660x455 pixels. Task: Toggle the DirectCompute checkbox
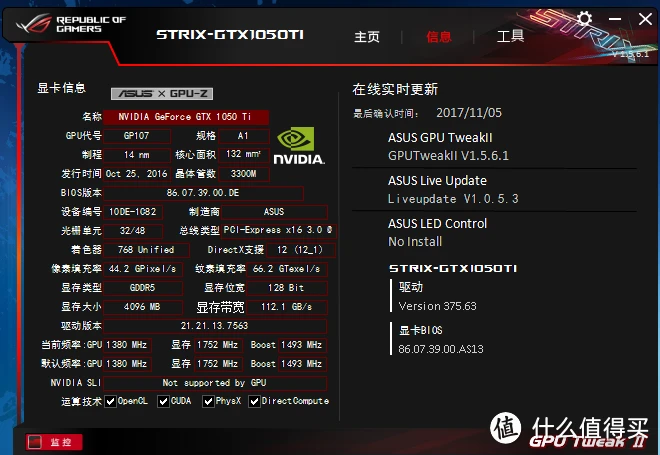pyautogui.click(x=254, y=401)
